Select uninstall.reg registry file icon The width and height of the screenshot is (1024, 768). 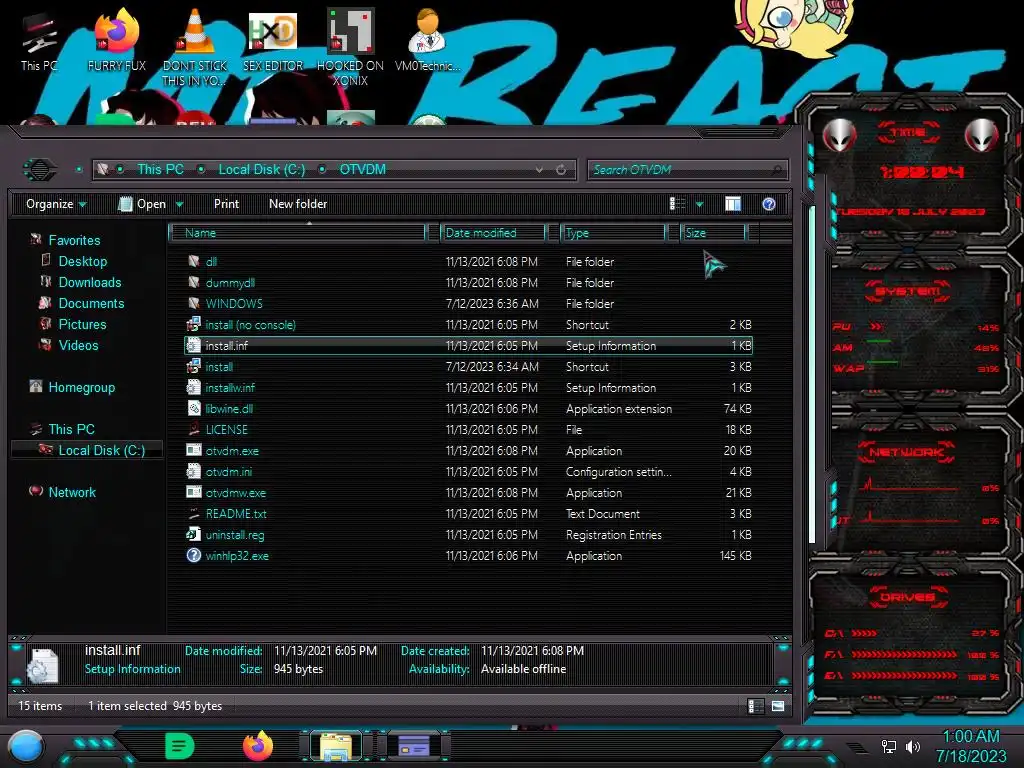pos(194,534)
